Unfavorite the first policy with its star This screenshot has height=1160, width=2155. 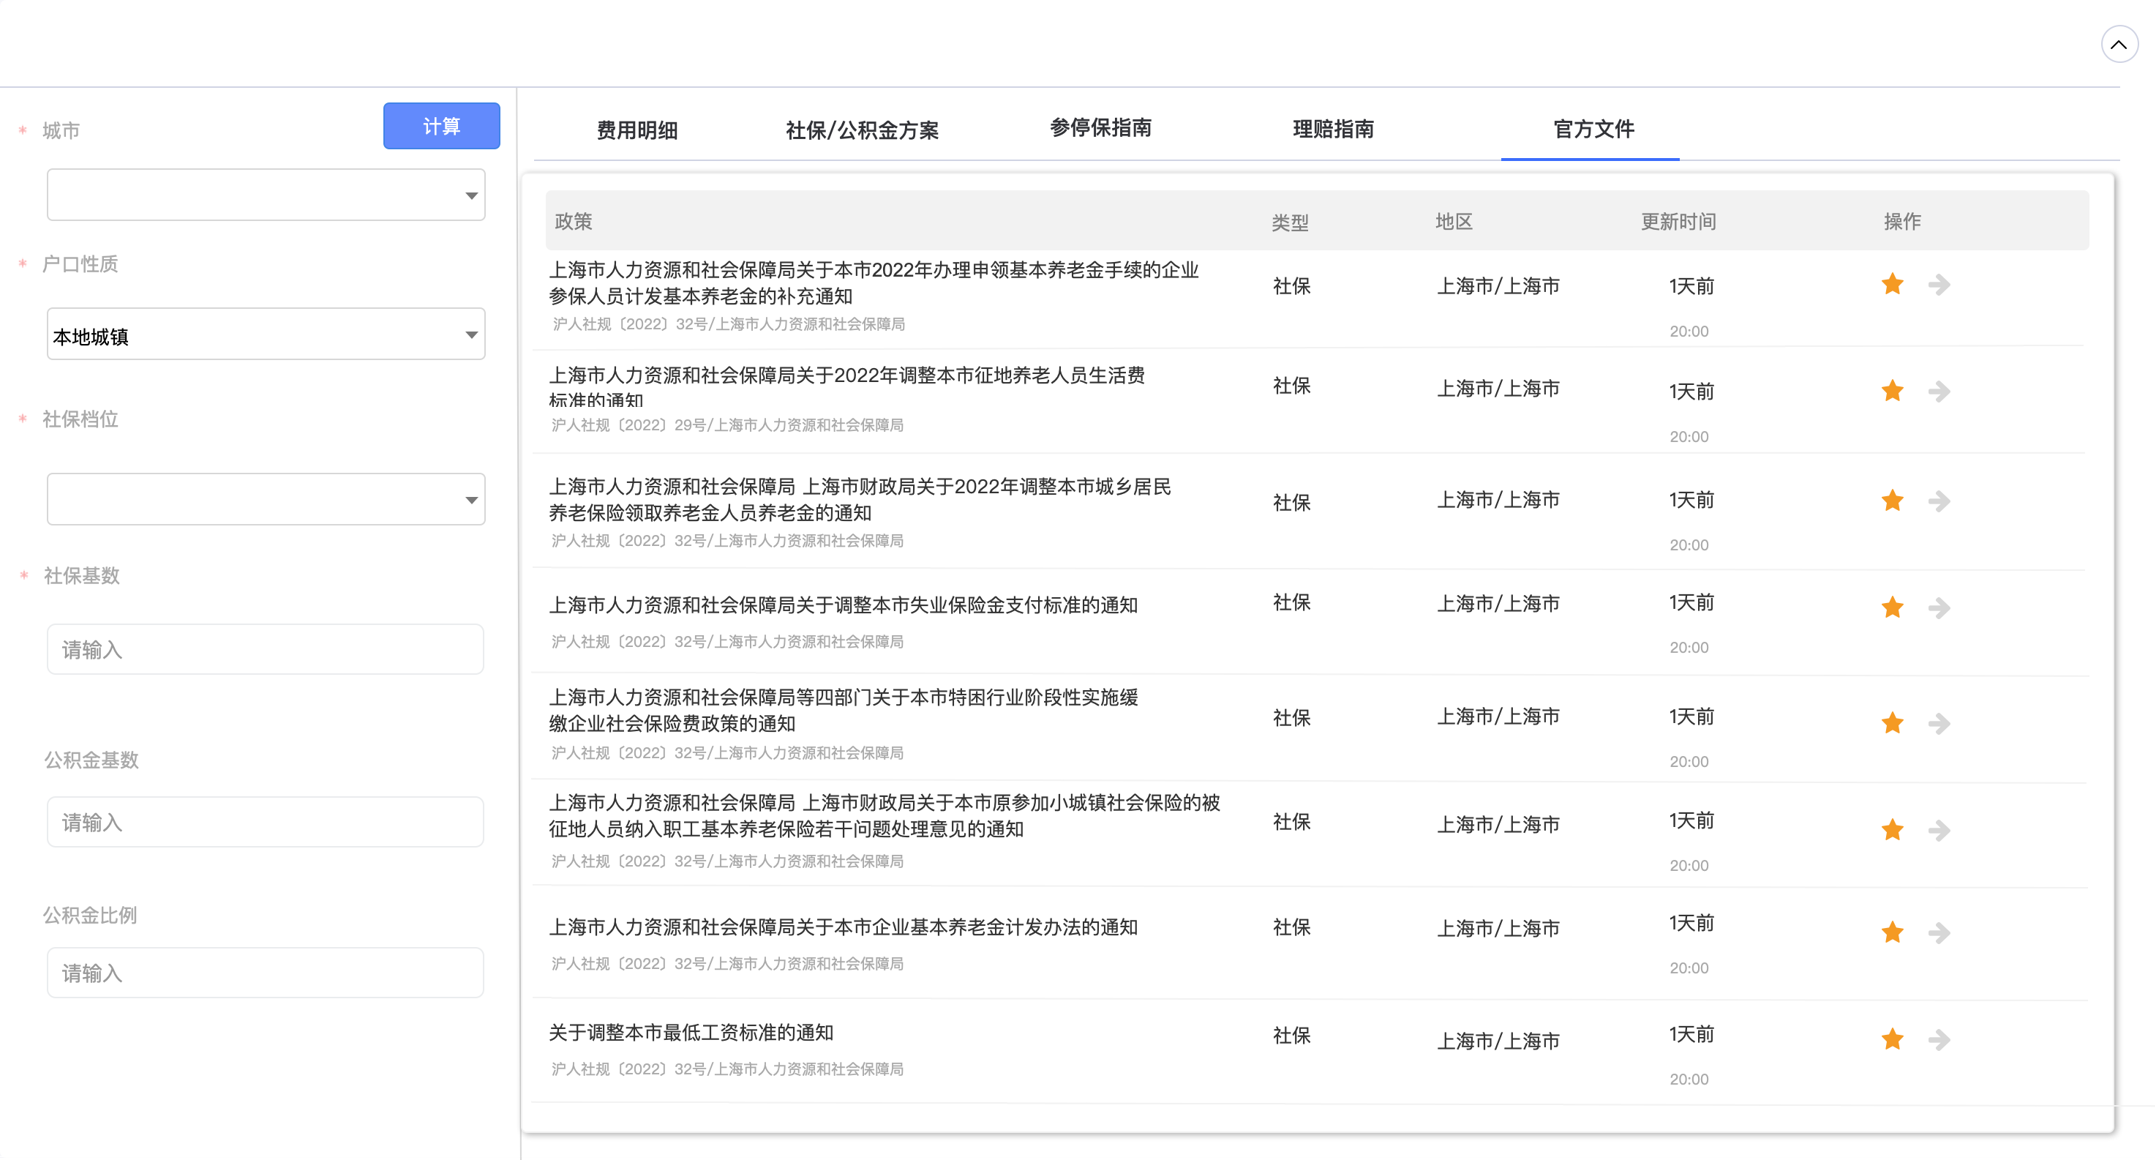coord(1892,285)
